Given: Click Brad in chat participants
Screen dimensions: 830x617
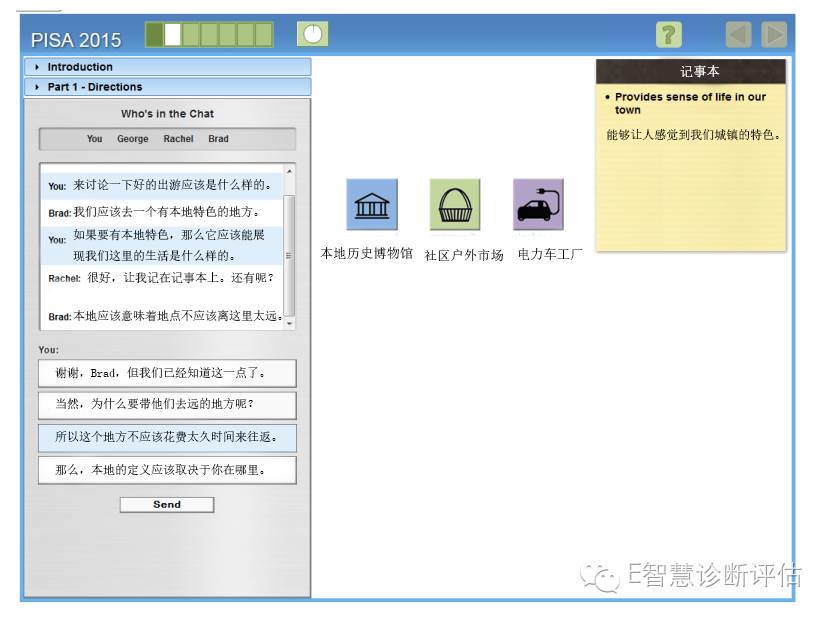Looking at the screenshot, I should [x=218, y=139].
